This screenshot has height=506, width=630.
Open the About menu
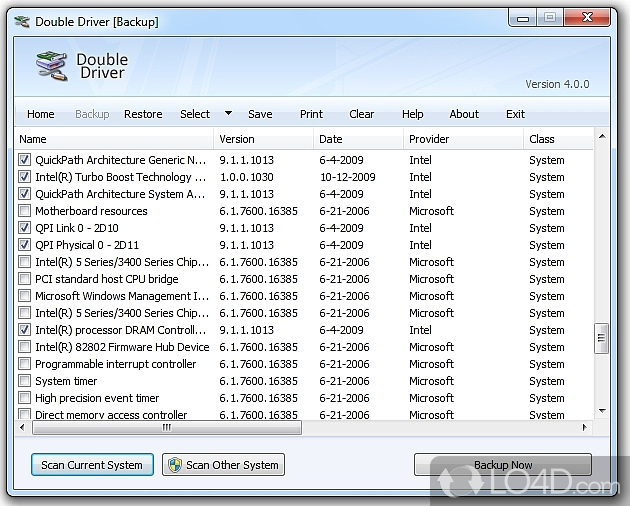[464, 114]
